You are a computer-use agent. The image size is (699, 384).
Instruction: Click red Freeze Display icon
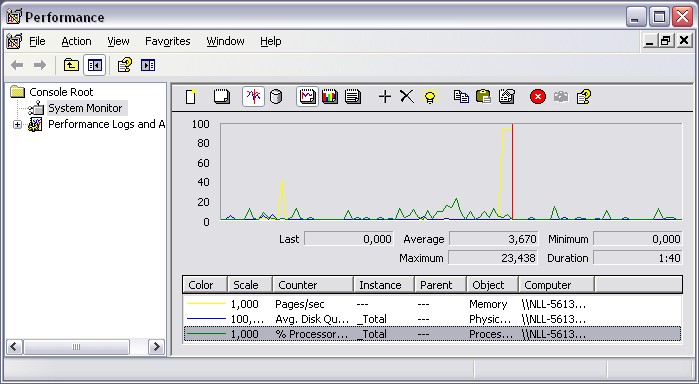(x=538, y=96)
